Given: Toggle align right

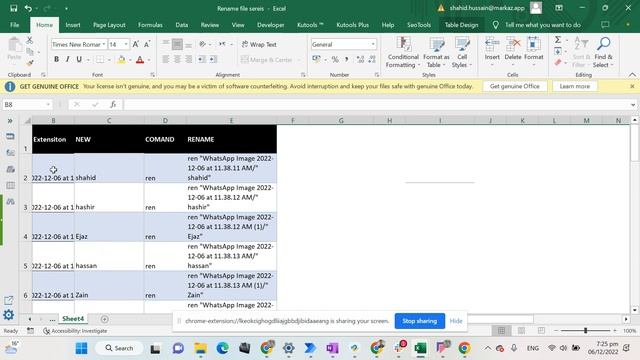Looking at the screenshot, I should pyautogui.click(x=189, y=60).
